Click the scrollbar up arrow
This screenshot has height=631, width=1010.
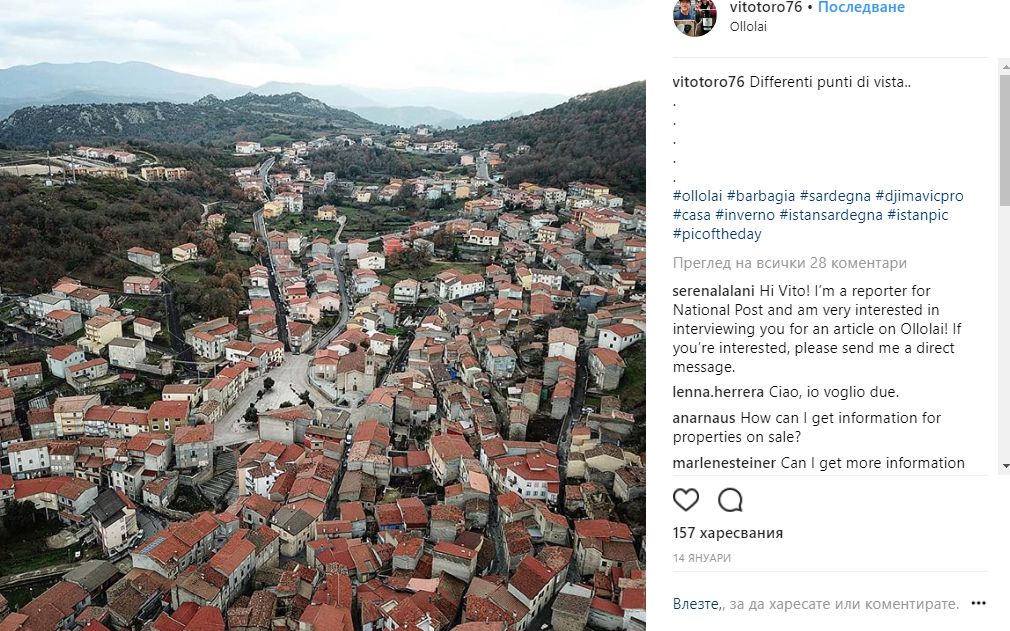[x=1005, y=66]
